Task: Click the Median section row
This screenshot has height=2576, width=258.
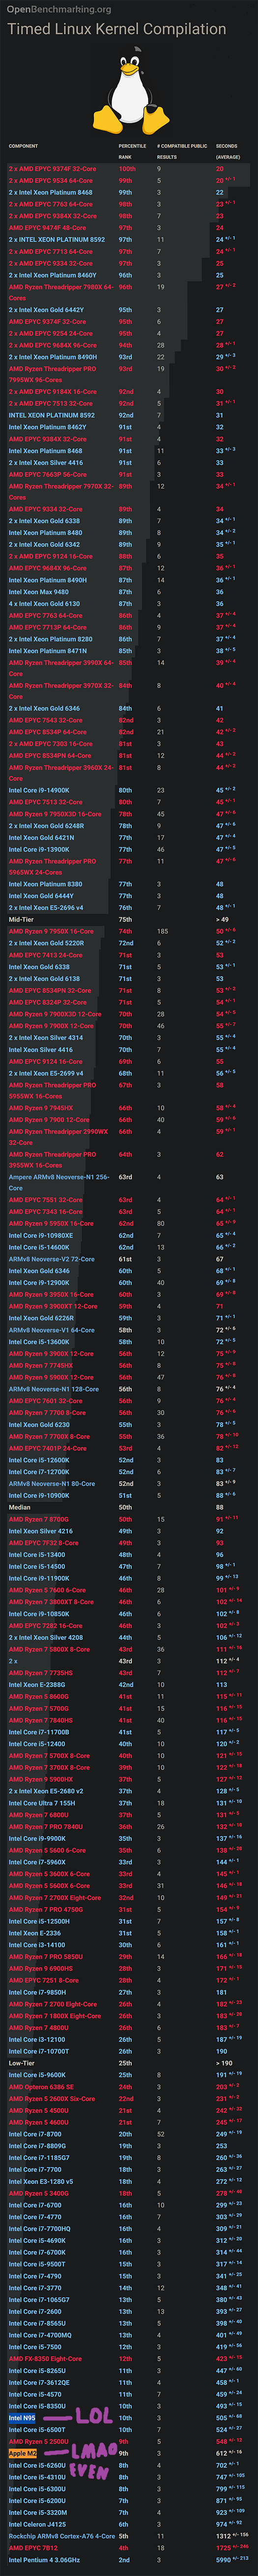Action: (128, 1507)
